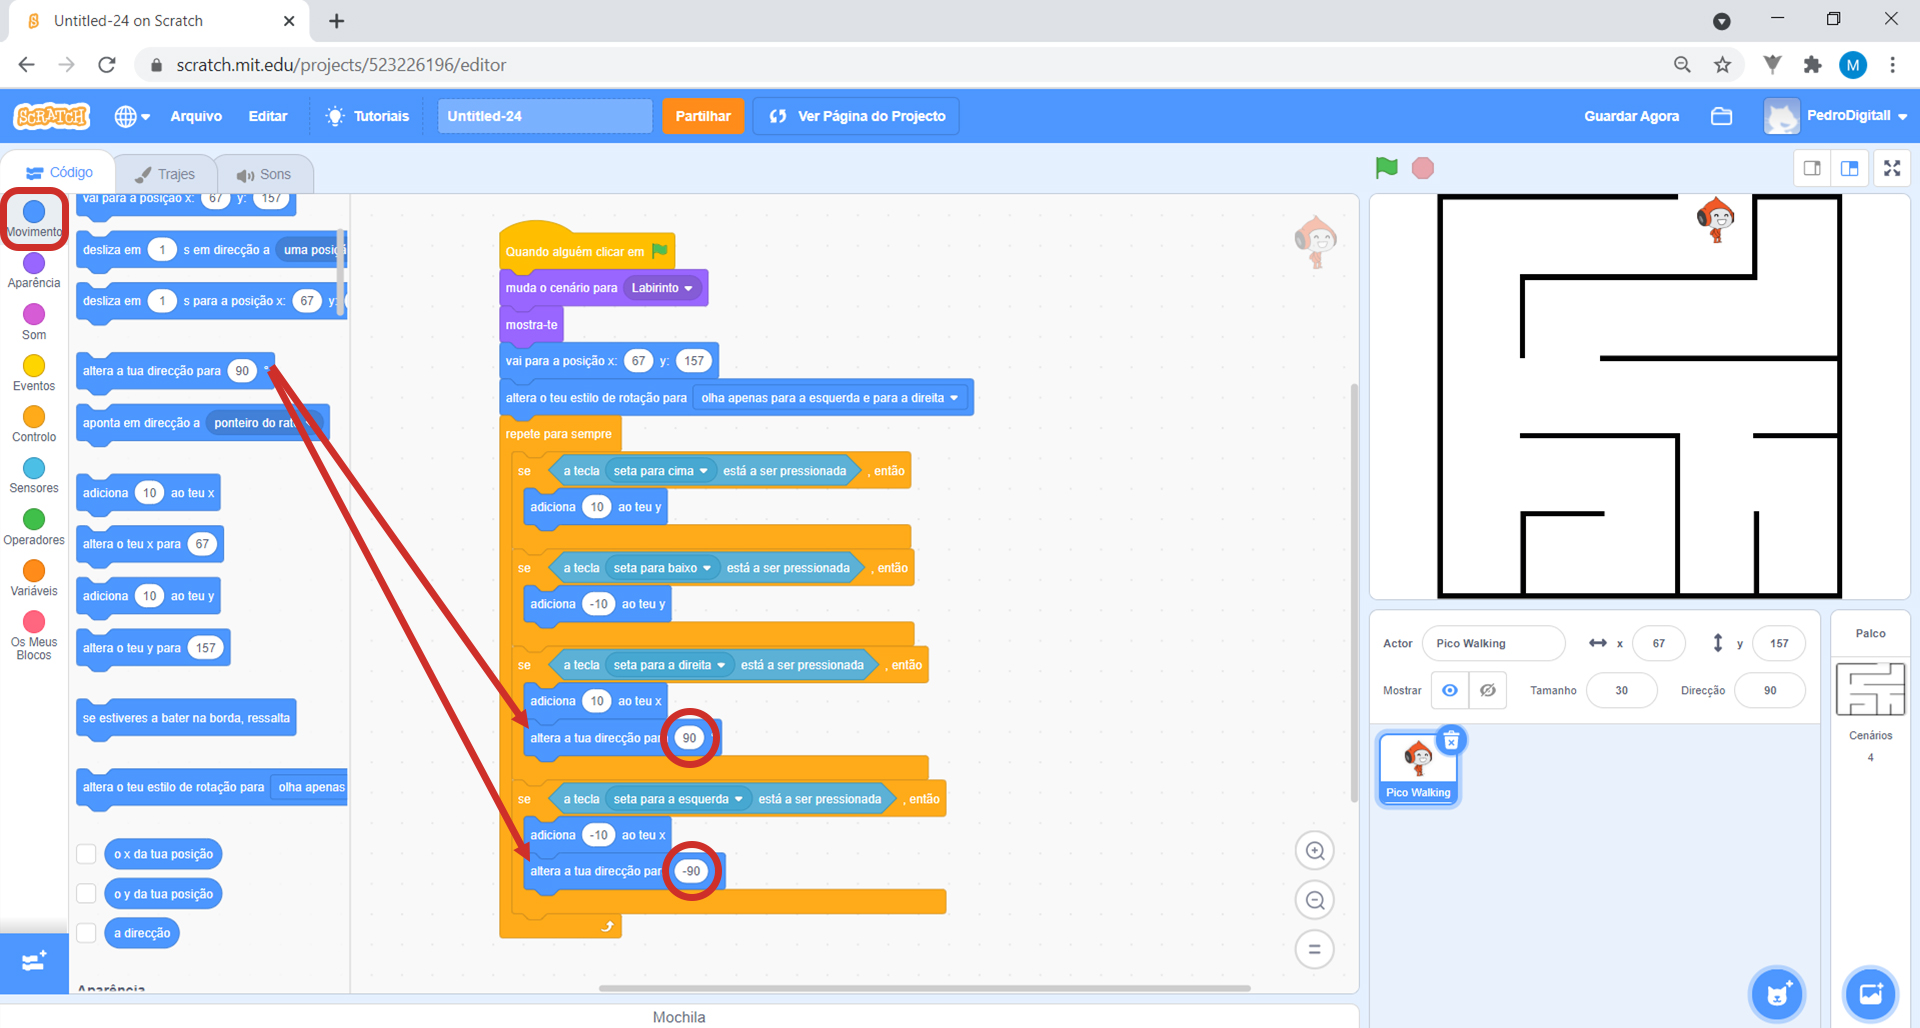Select the Sensores block category
The width and height of the screenshot is (1920, 1028).
point(34,475)
